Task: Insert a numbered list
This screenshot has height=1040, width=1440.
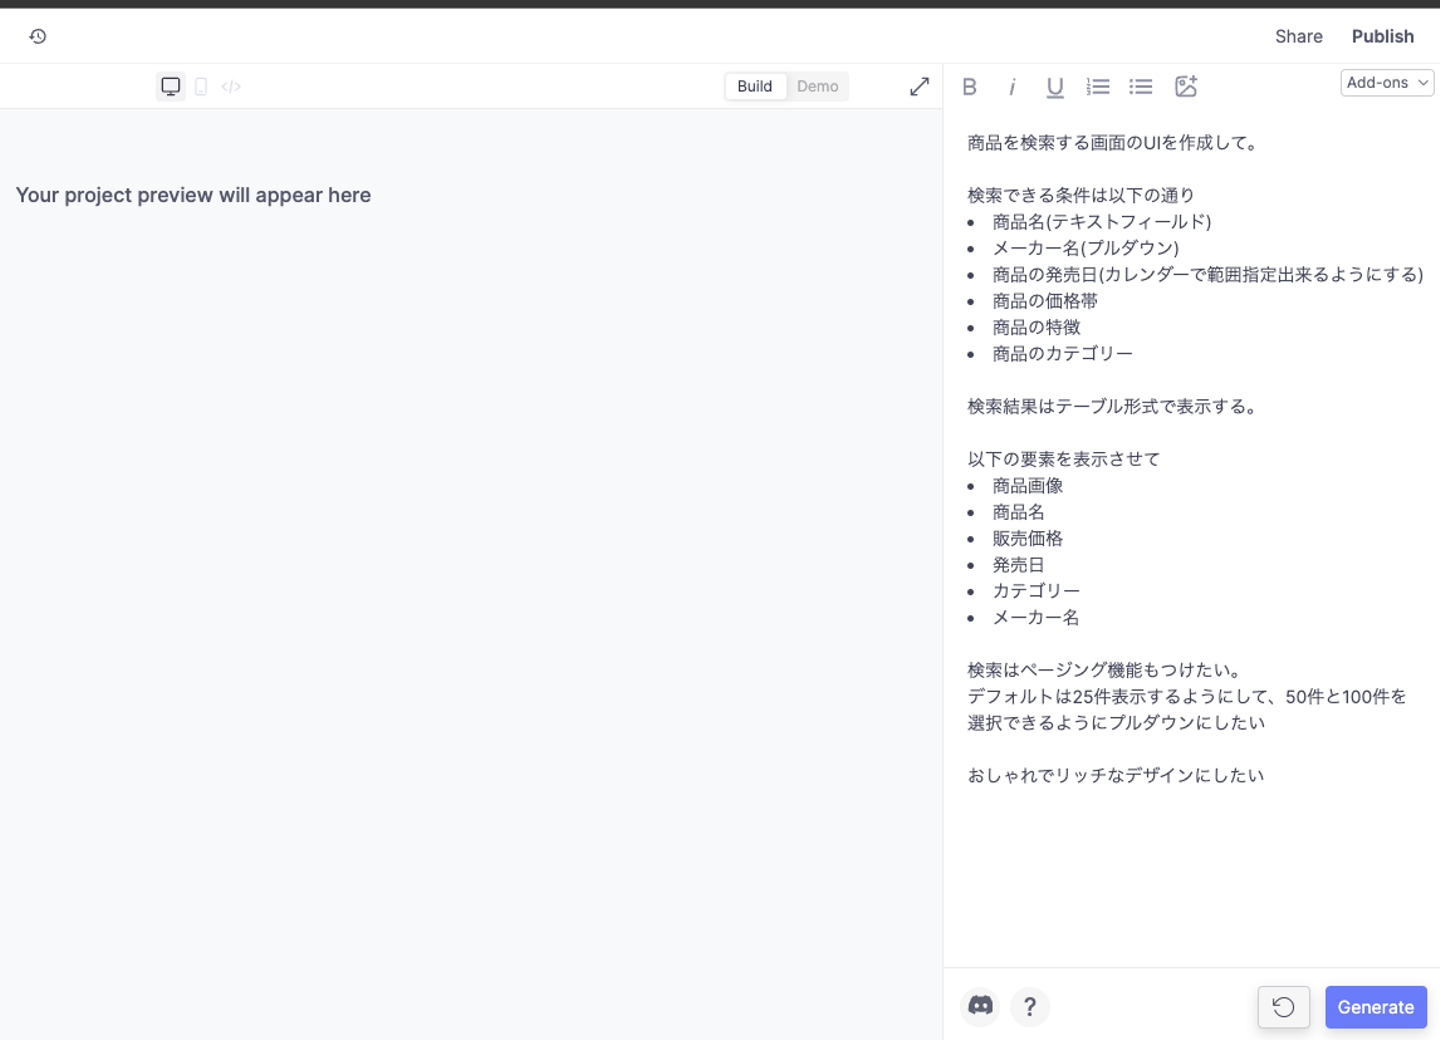Action: tap(1098, 87)
